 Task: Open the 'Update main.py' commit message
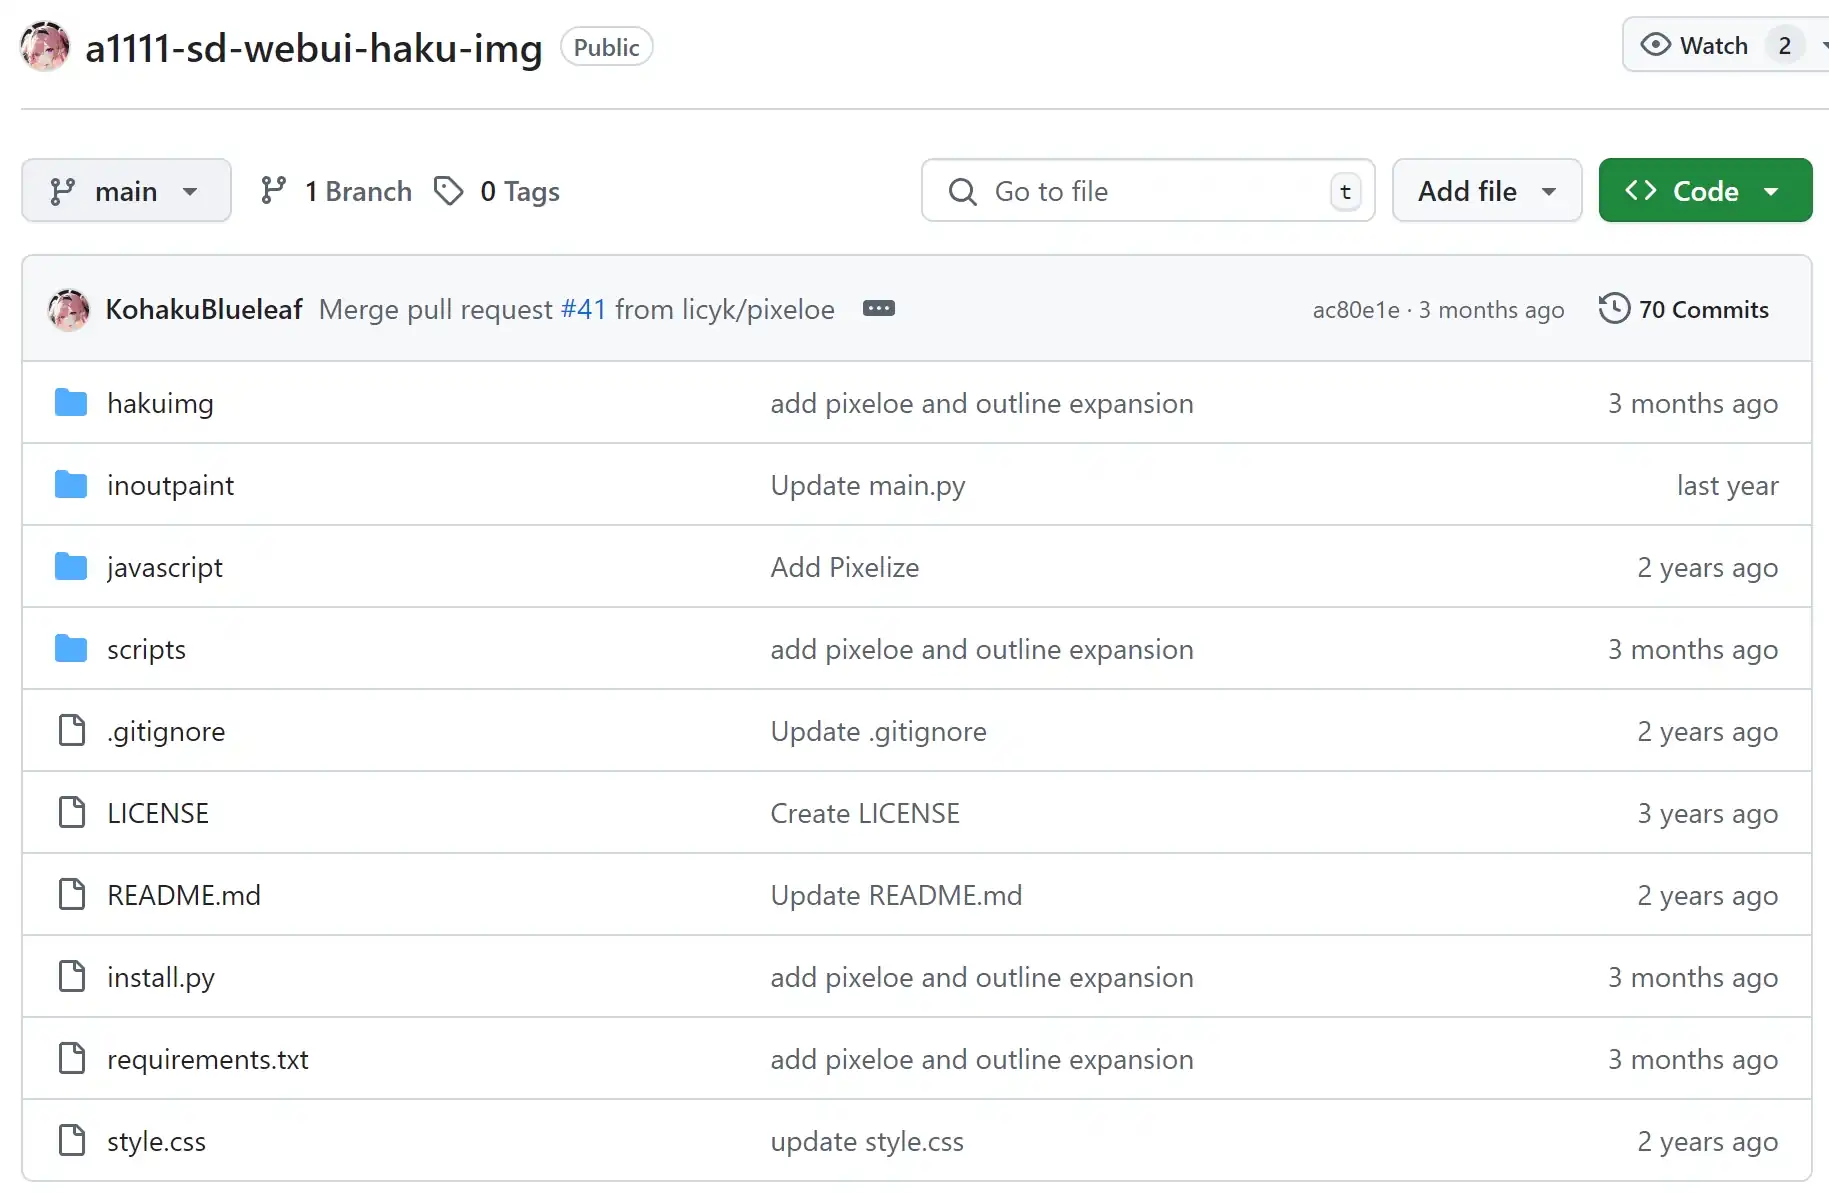[x=868, y=485]
